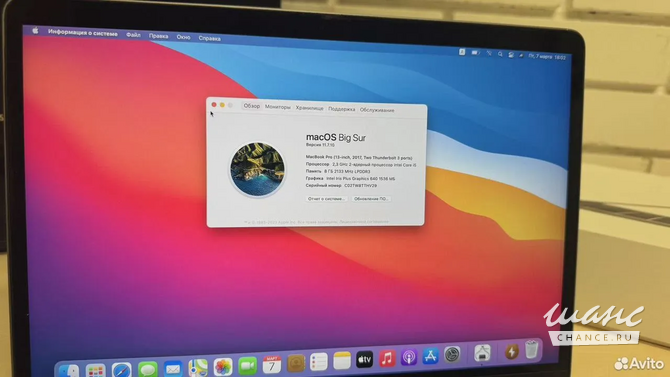This screenshot has width=670, height=377.
Task: Click the Память 8 ГБ line
Action: coord(338,171)
